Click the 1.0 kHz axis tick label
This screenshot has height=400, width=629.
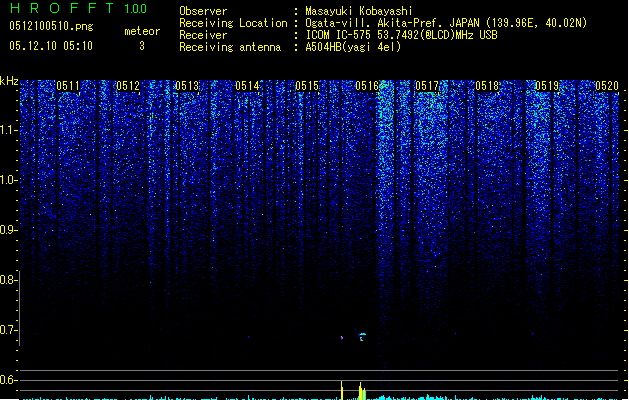(8, 180)
